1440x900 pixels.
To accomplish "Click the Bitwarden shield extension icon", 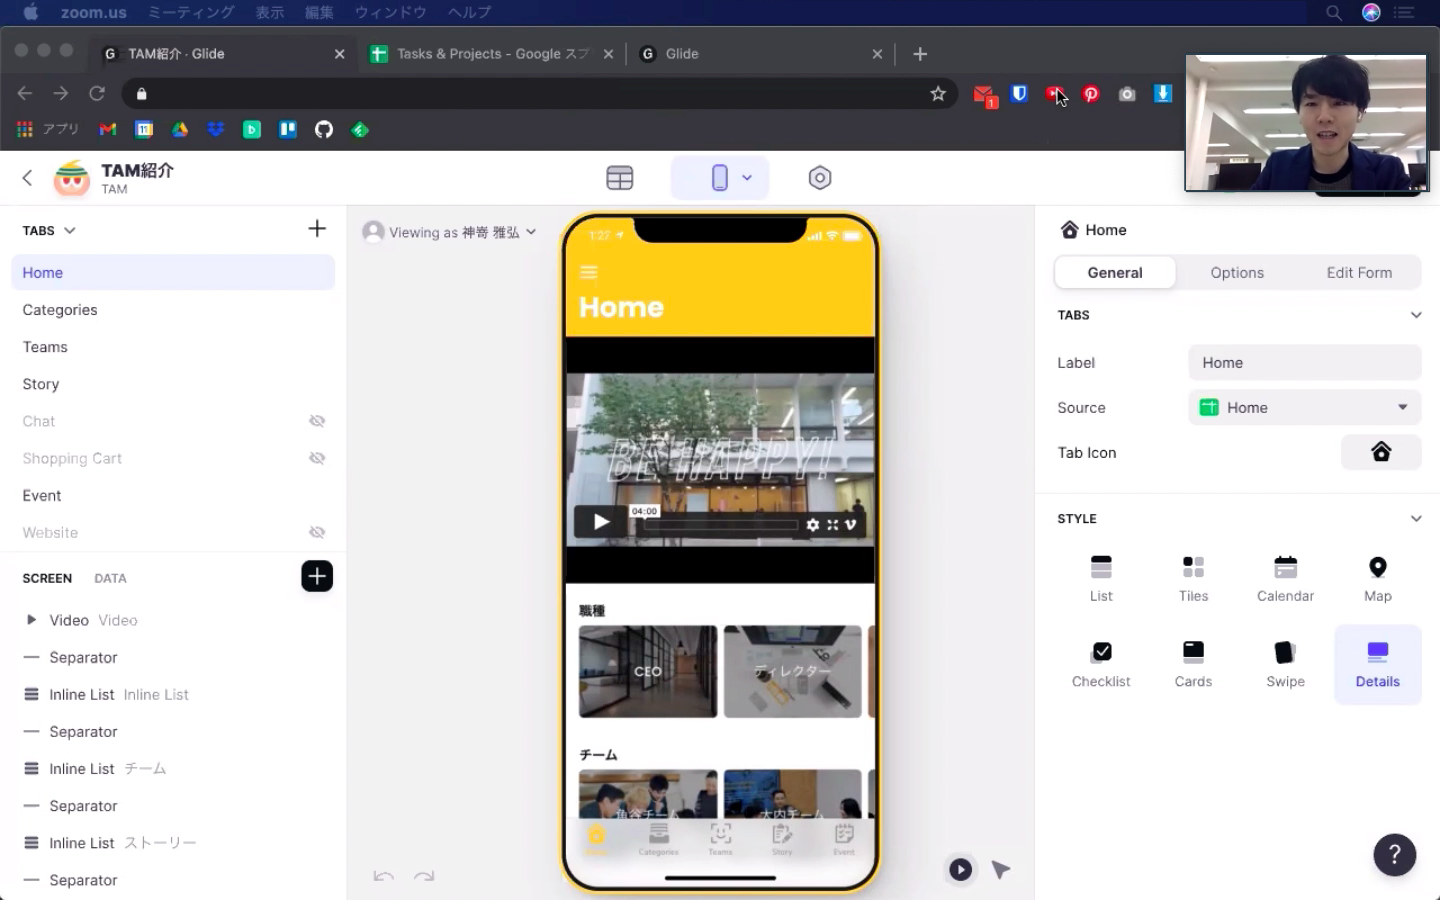I will coord(1019,94).
